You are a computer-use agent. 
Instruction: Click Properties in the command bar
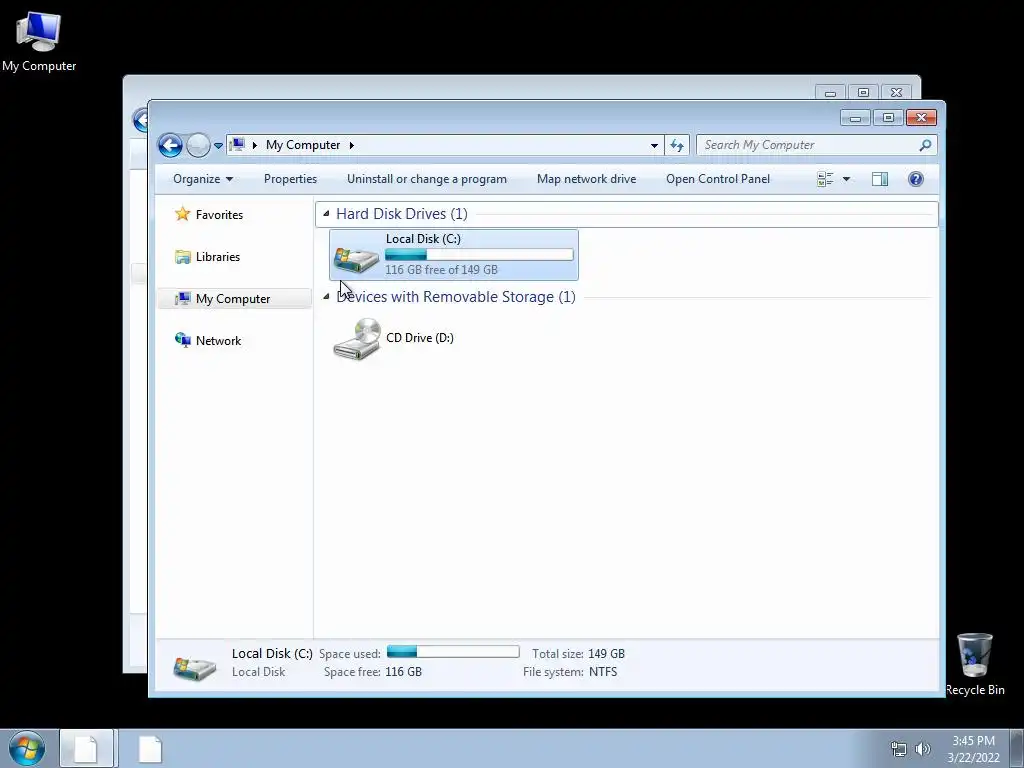290,179
